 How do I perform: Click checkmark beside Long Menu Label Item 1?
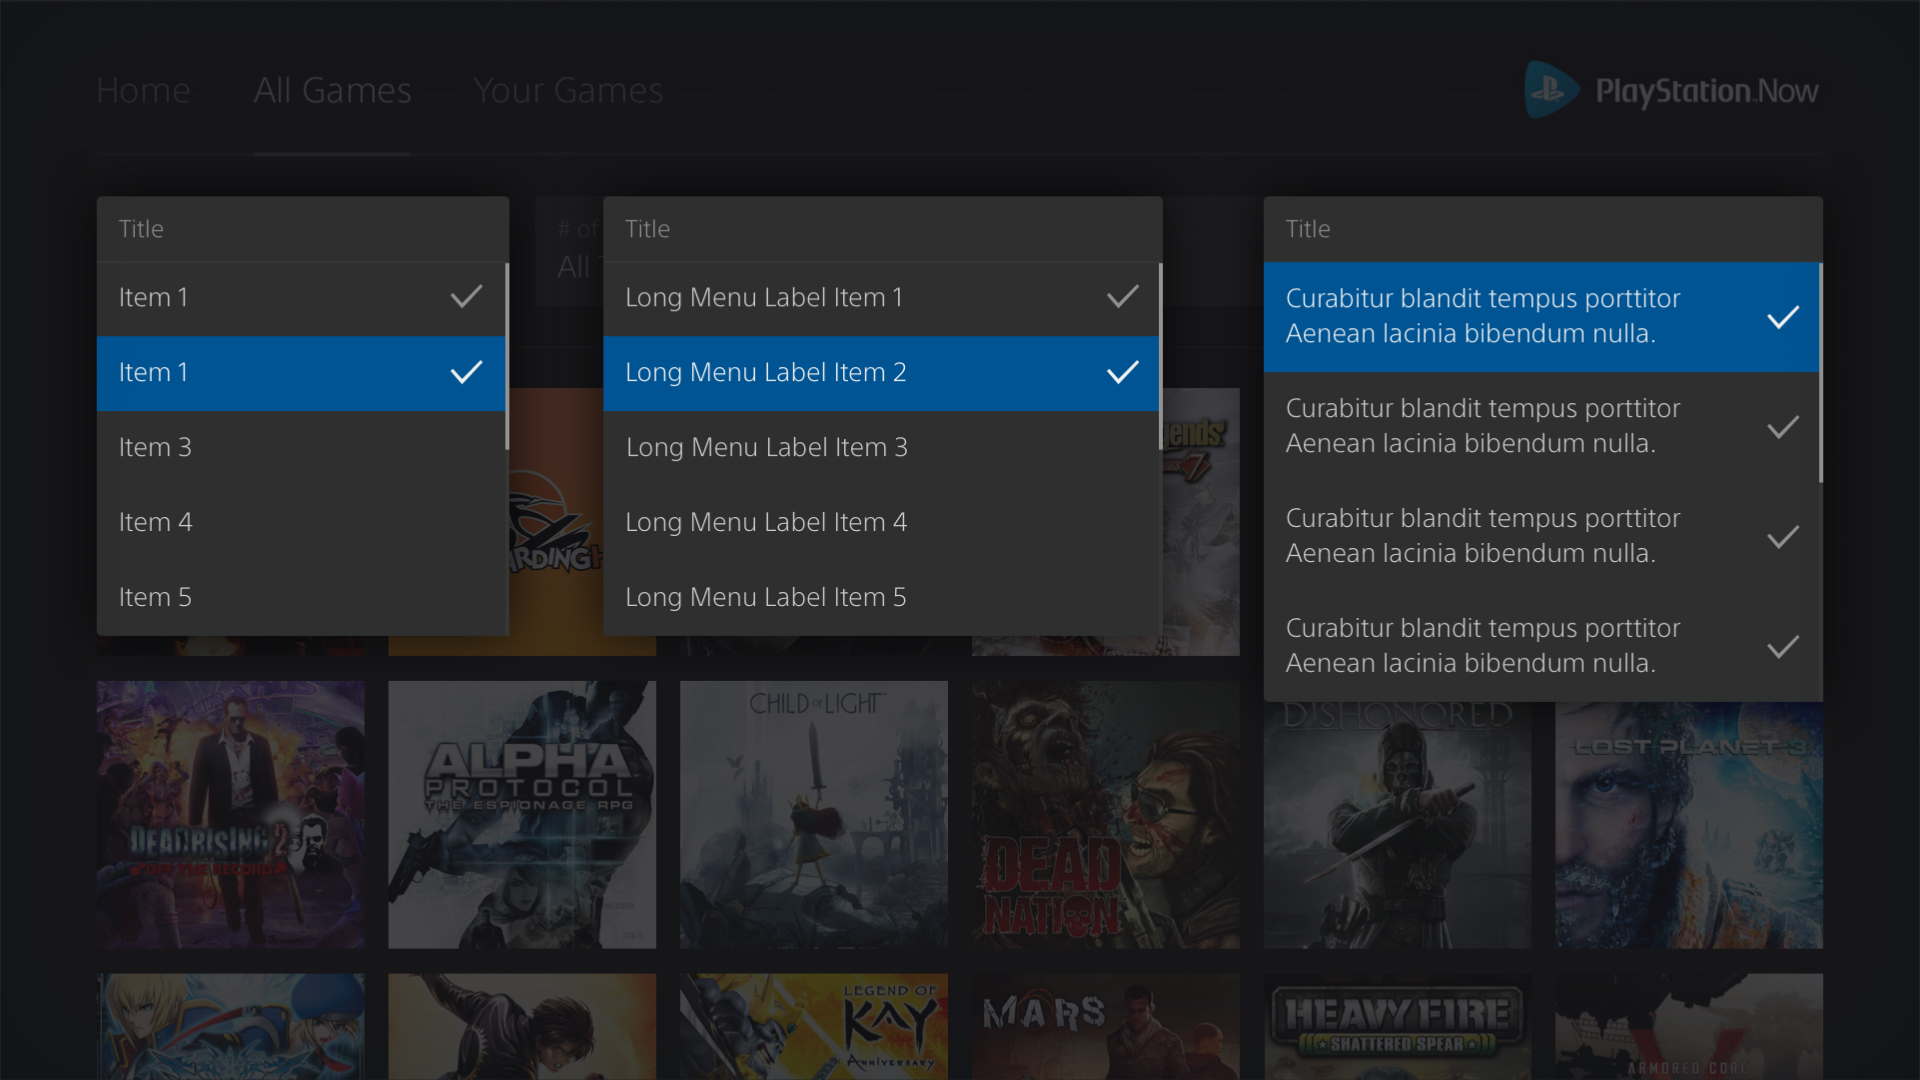tap(1122, 297)
